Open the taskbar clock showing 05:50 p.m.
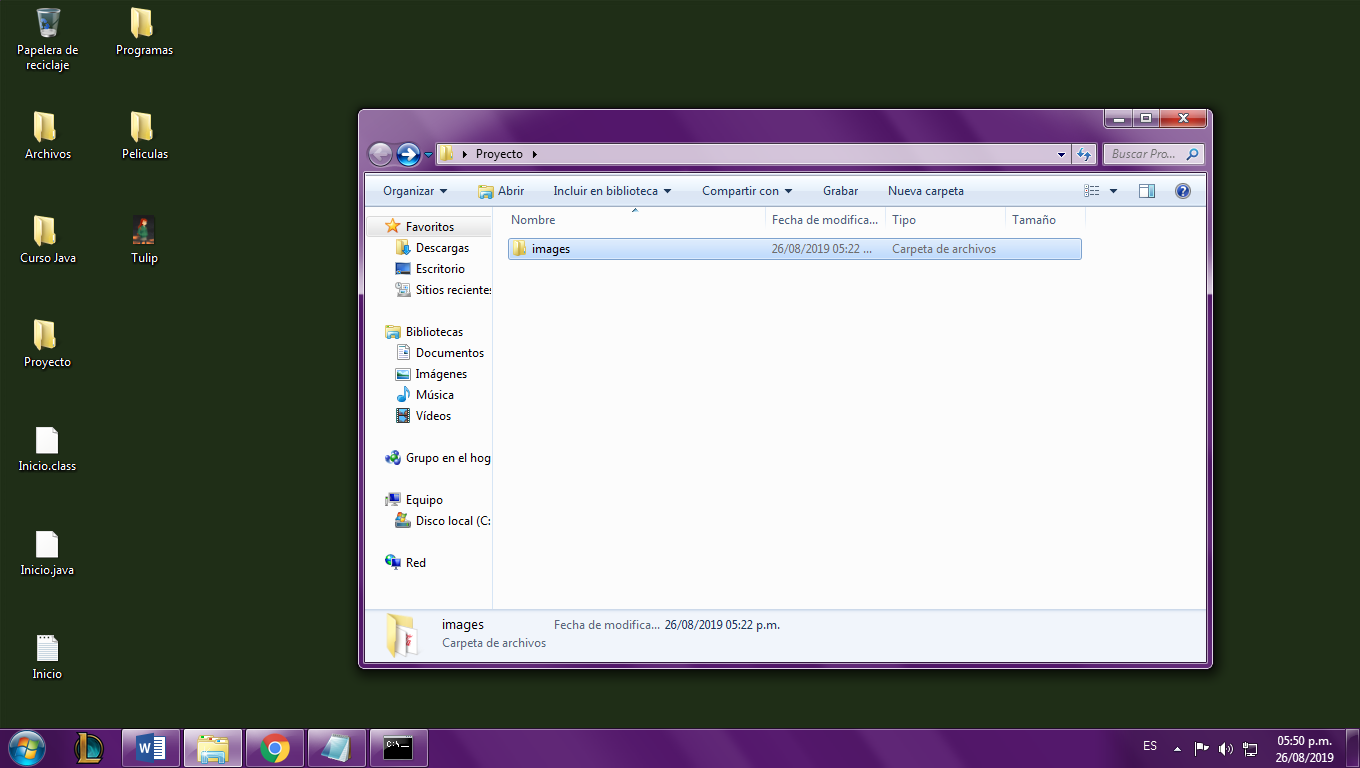 (x=1304, y=749)
